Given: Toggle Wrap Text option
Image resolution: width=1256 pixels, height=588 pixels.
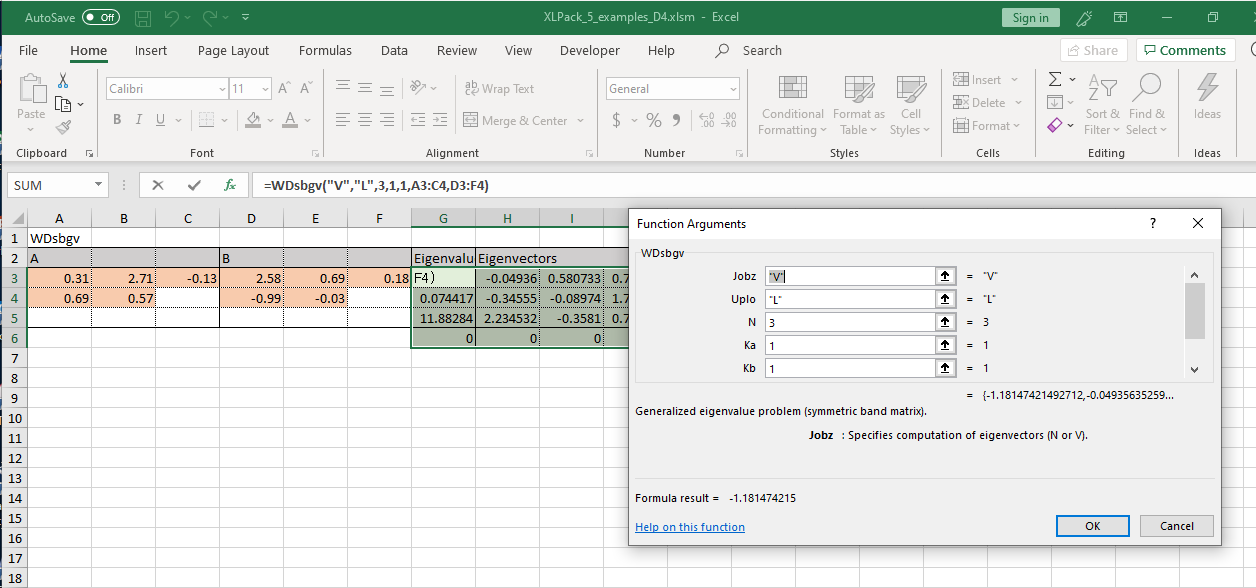Looking at the screenshot, I should (499, 89).
